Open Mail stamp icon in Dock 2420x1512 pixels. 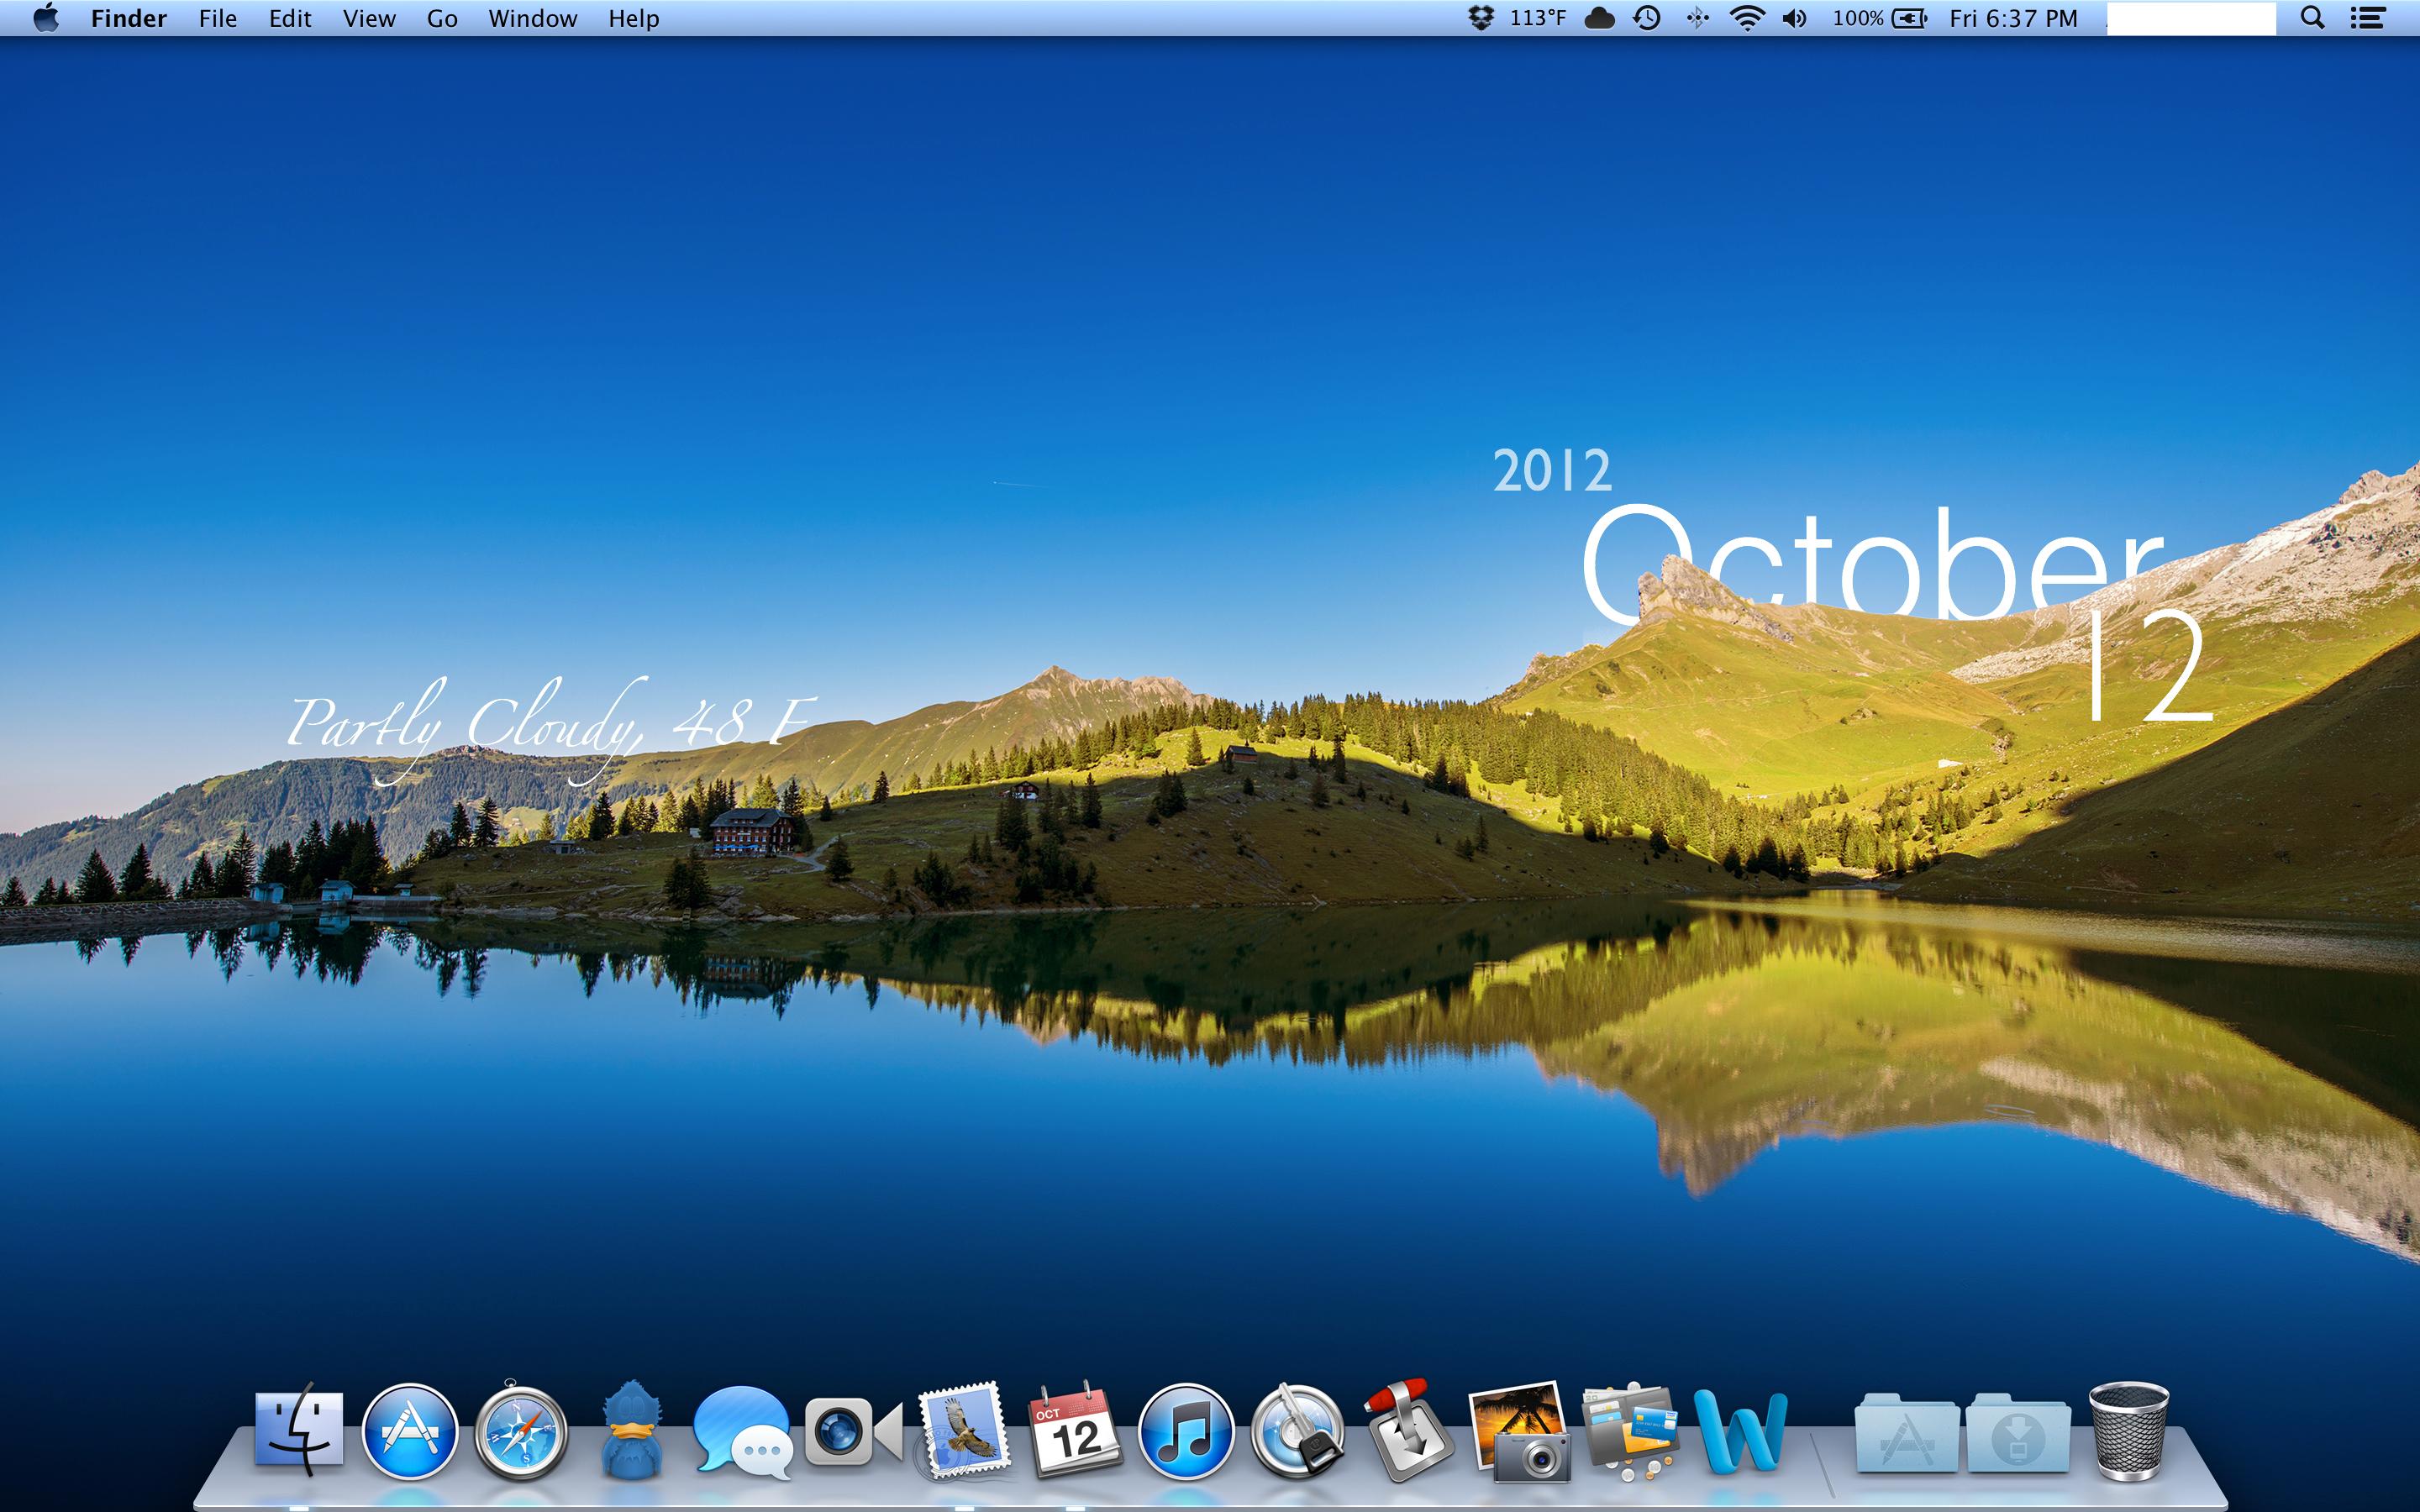pos(962,1432)
